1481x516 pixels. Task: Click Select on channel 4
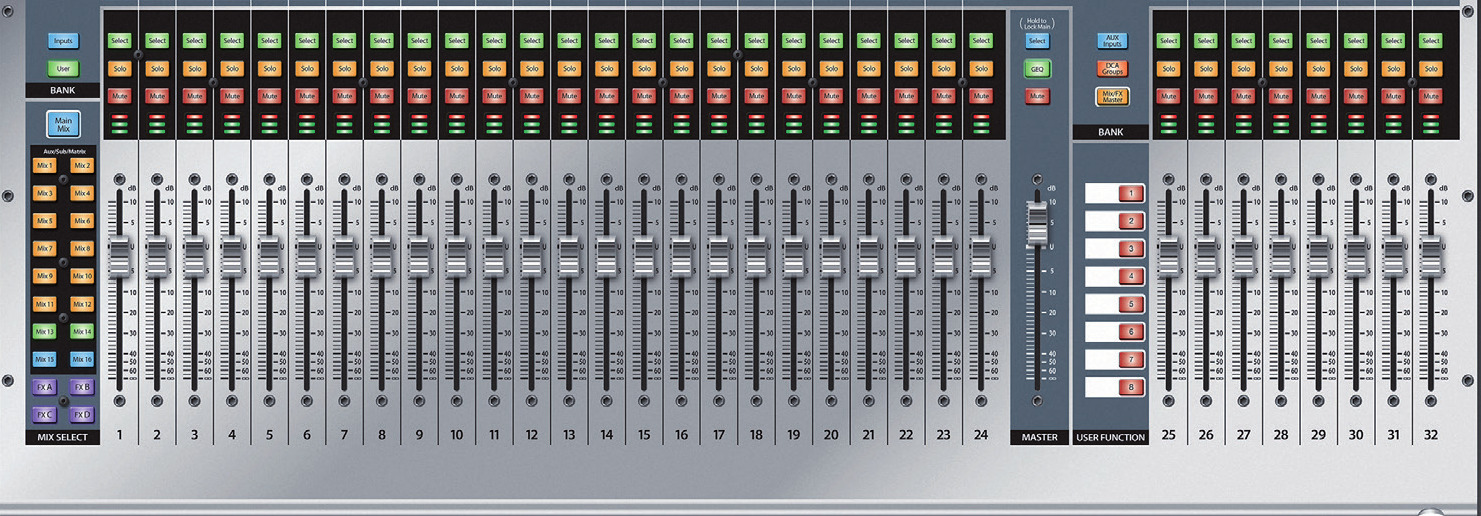(x=232, y=41)
